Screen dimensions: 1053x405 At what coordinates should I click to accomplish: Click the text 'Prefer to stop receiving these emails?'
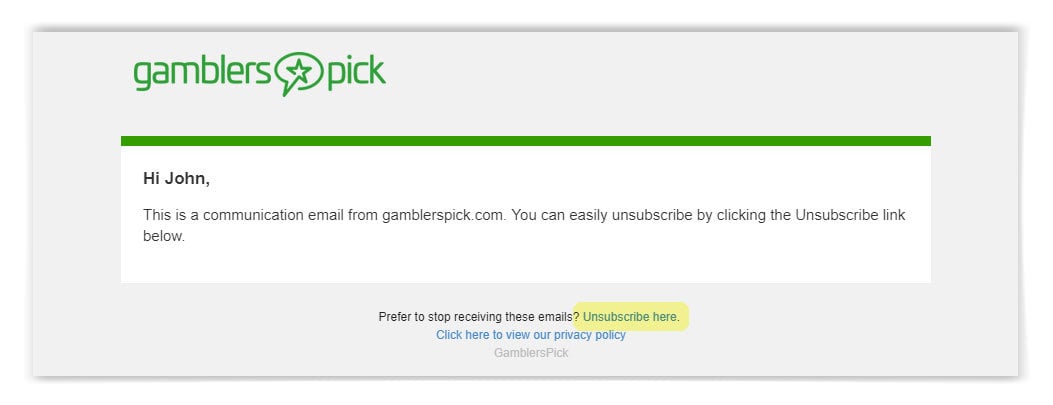coord(479,316)
